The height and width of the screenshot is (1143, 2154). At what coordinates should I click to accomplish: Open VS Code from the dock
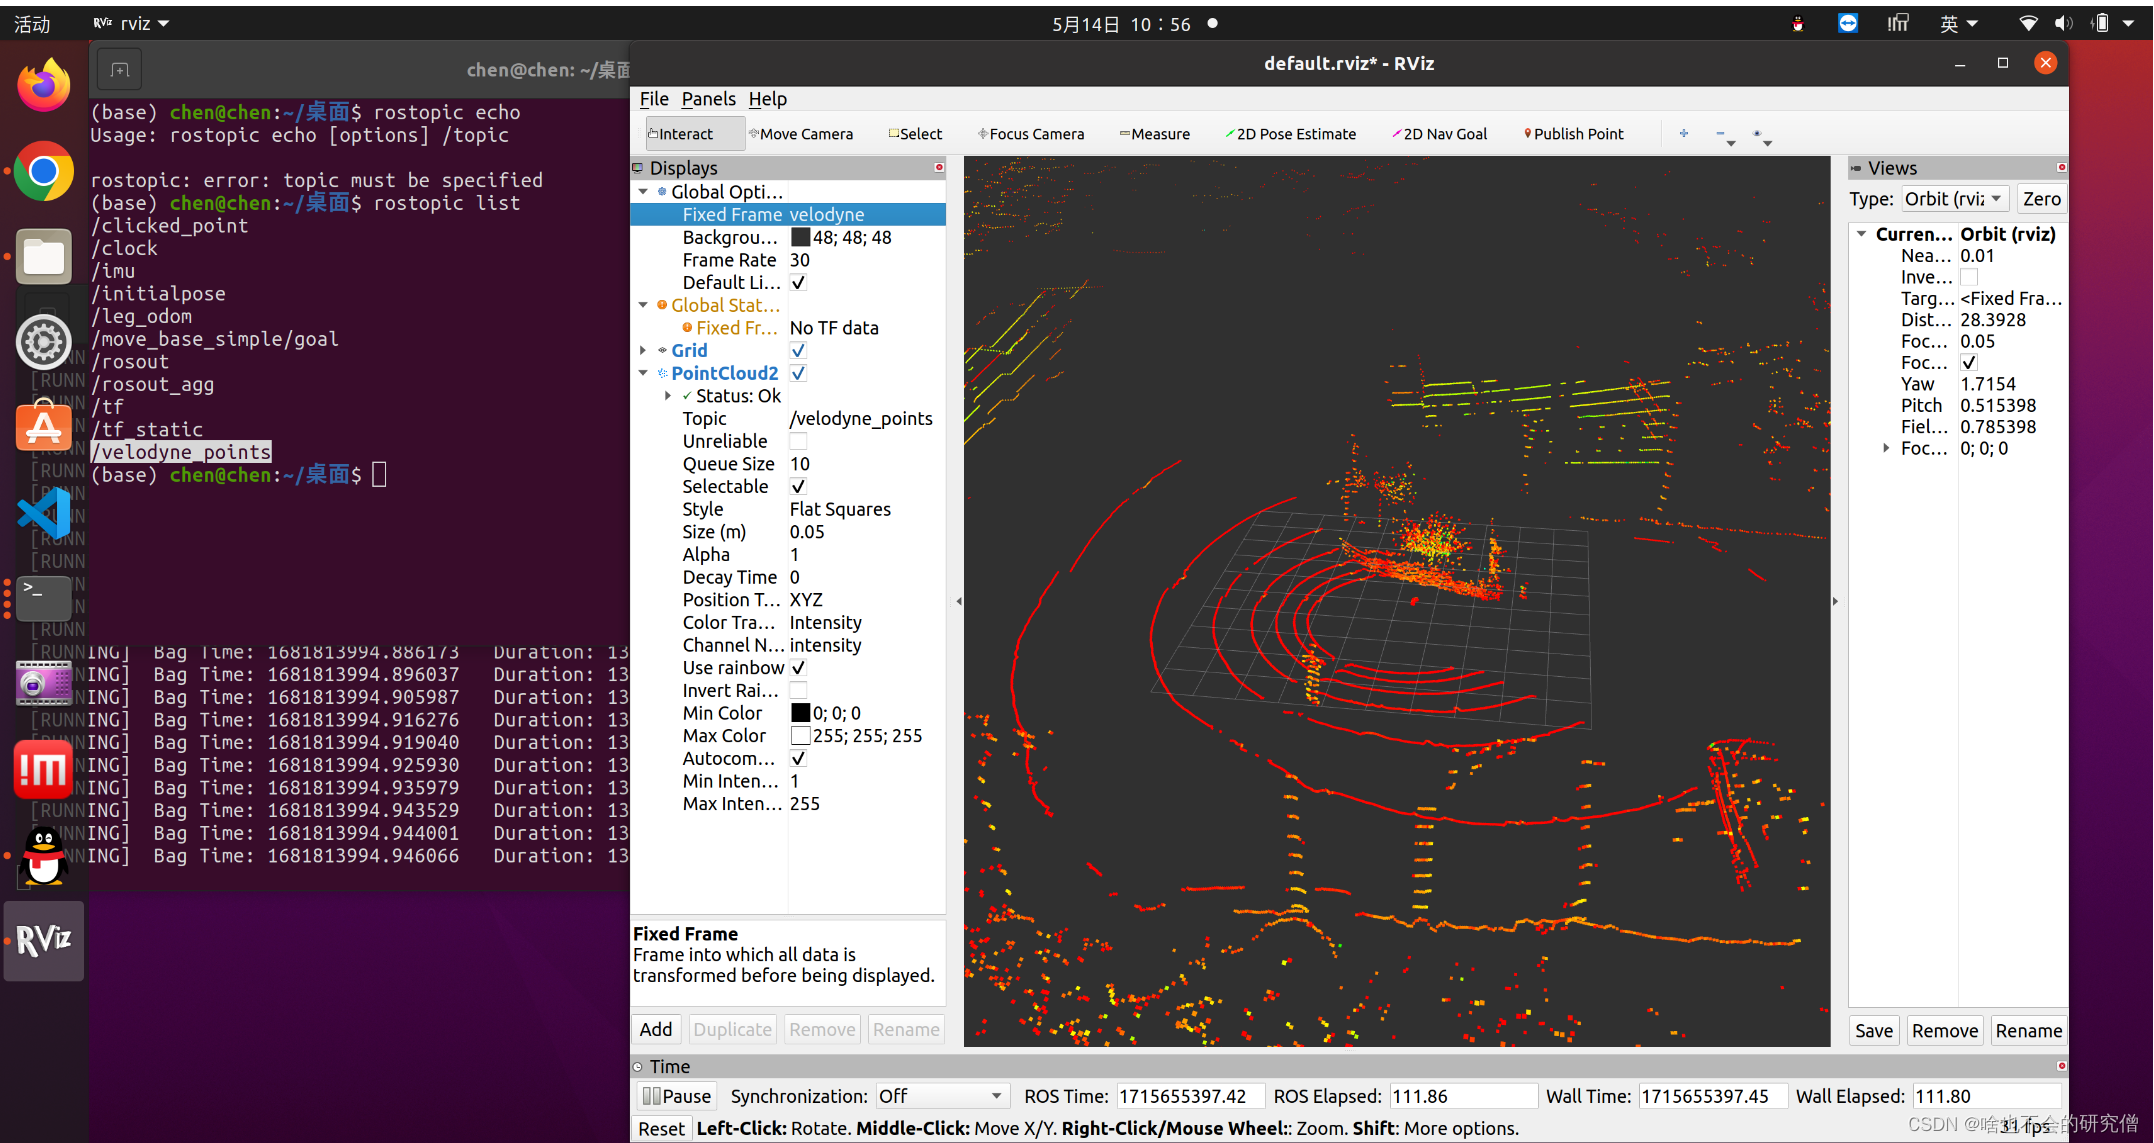click(x=43, y=514)
